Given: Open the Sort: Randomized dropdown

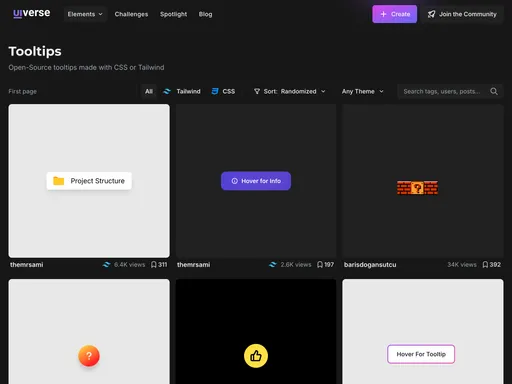Looking at the screenshot, I should [x=289, y=91].
